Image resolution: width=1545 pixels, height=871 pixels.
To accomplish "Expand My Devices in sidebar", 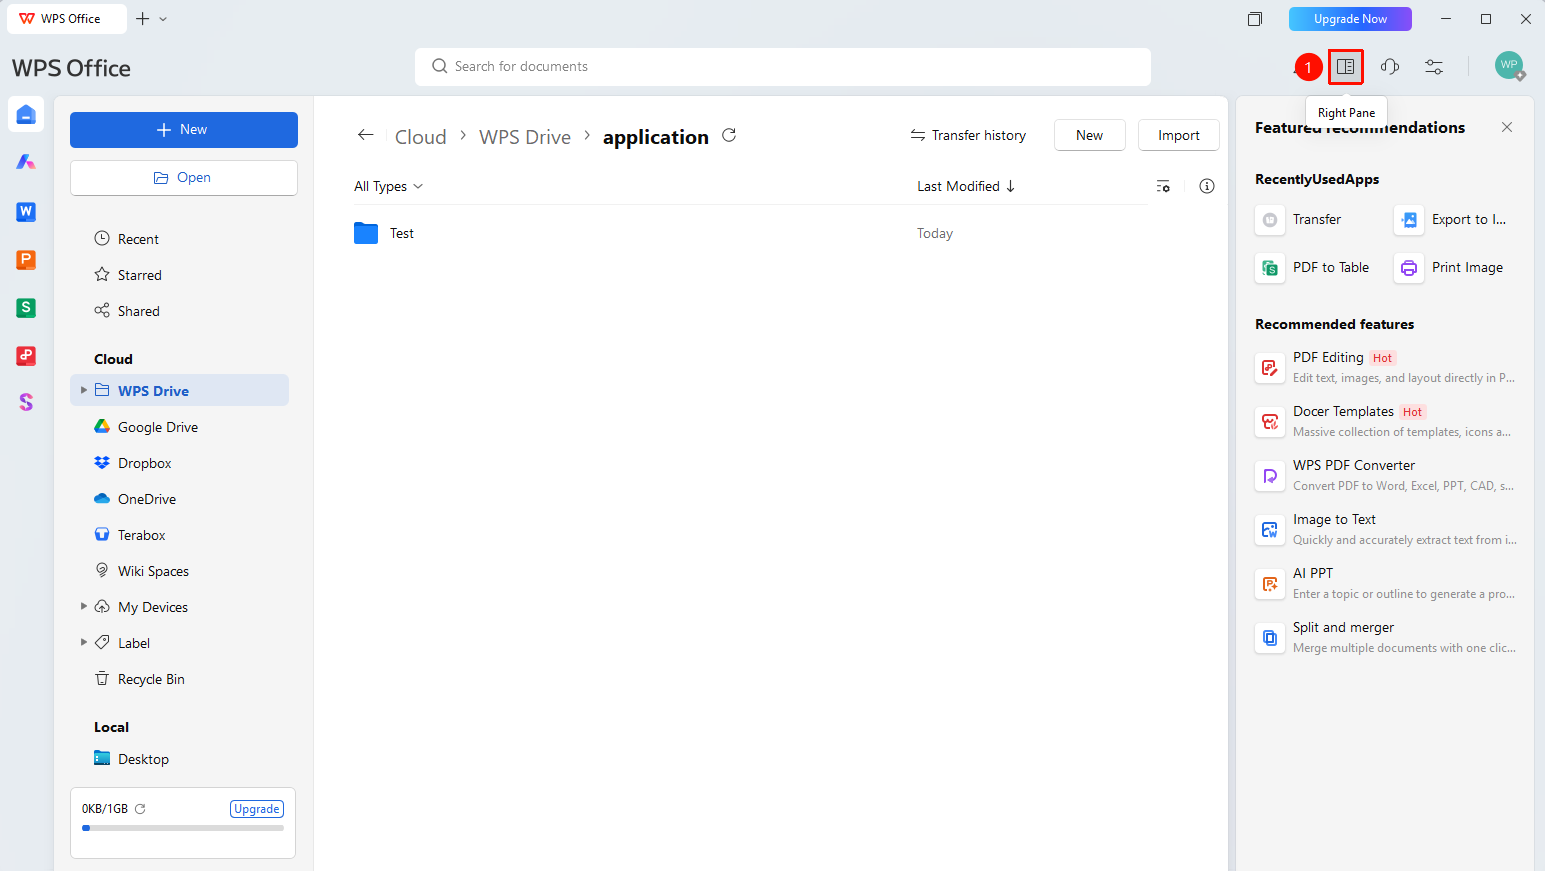I will pyautogui.click(x=84, y=606).
